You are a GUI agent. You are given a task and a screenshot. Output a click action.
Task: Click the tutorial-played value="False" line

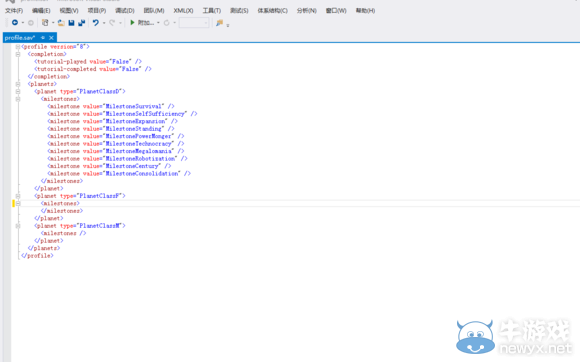88,61
